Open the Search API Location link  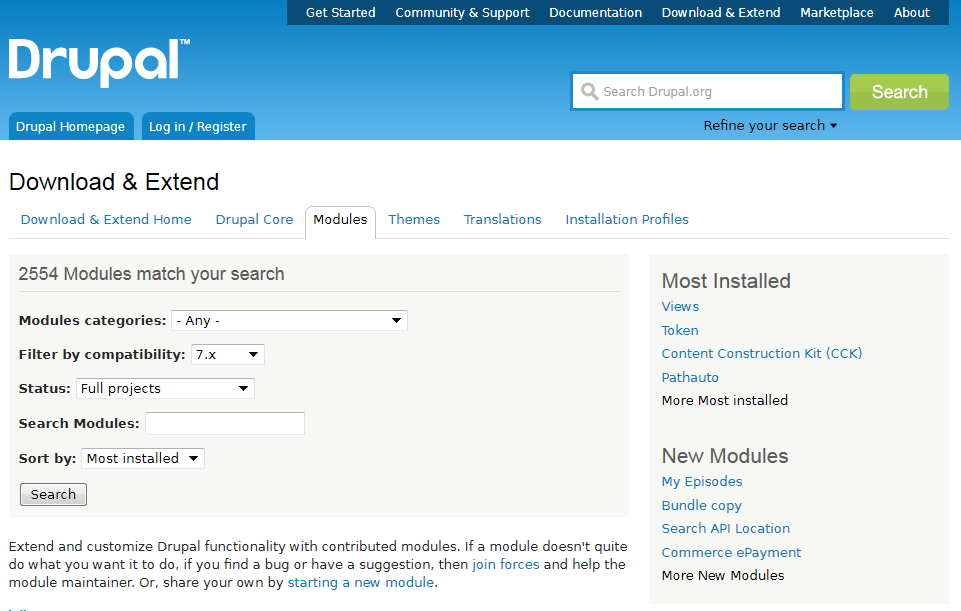726,529
